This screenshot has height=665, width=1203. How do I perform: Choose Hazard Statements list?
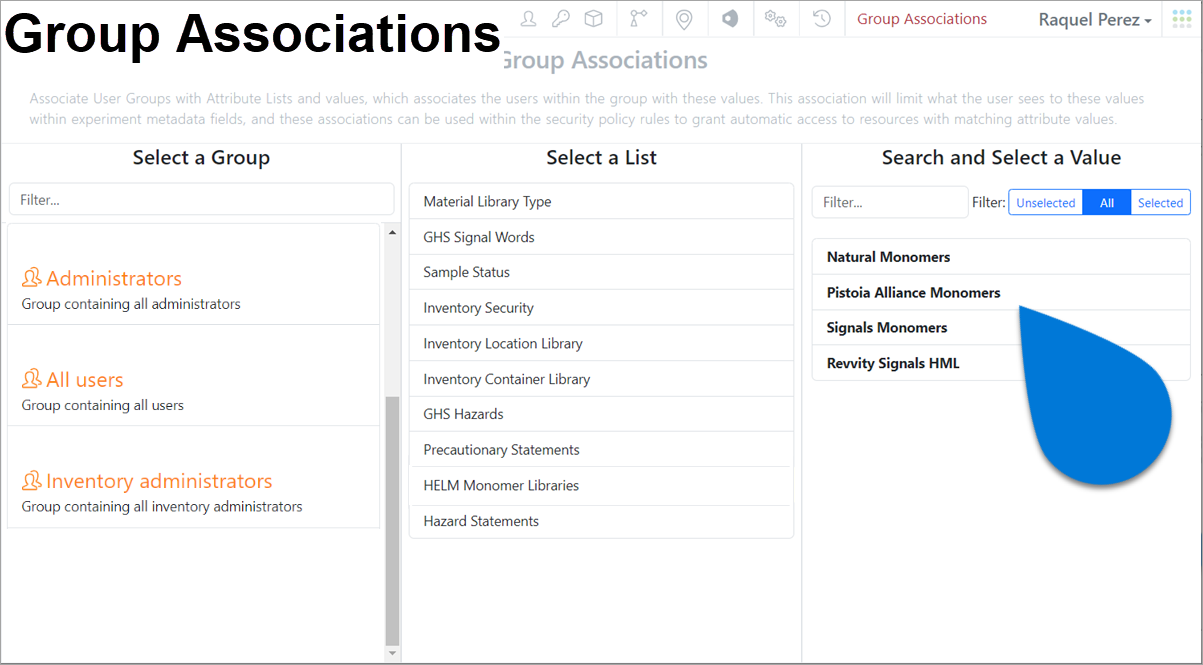tap(601, 521)
